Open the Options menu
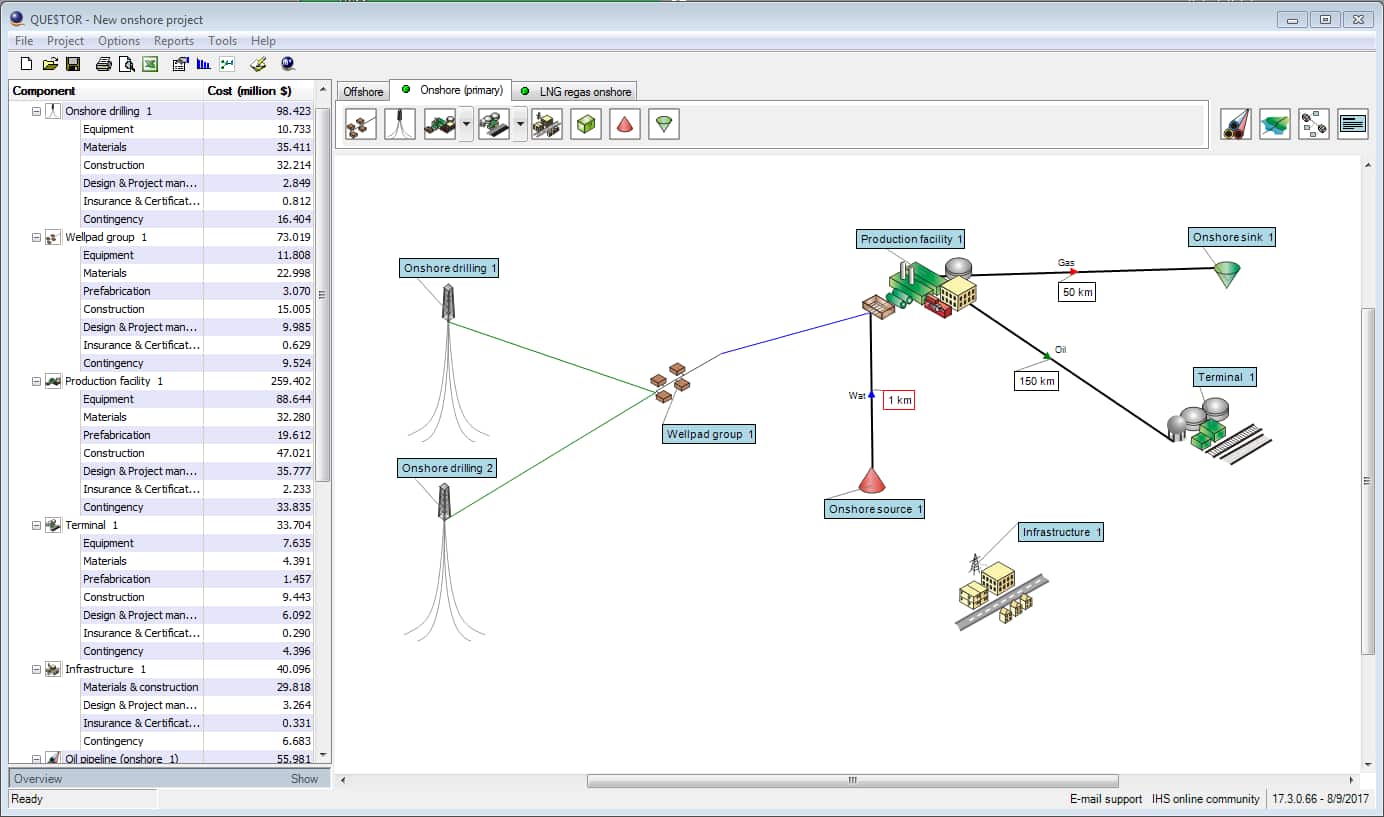This screenshot has width=1384, height=817. click(x=119, y=41)
